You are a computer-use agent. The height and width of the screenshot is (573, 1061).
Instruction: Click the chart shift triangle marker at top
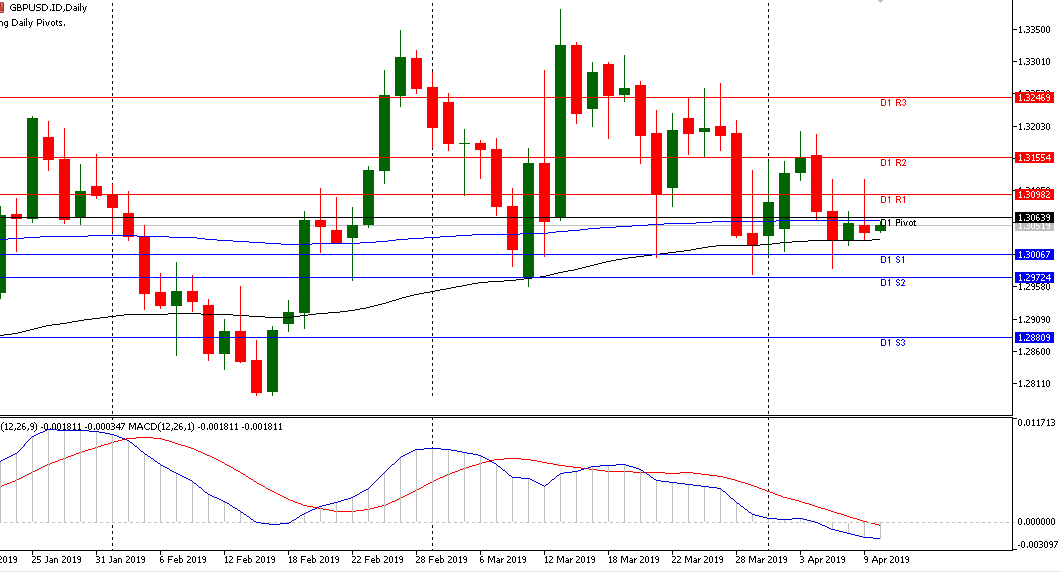tap(880, 3)
